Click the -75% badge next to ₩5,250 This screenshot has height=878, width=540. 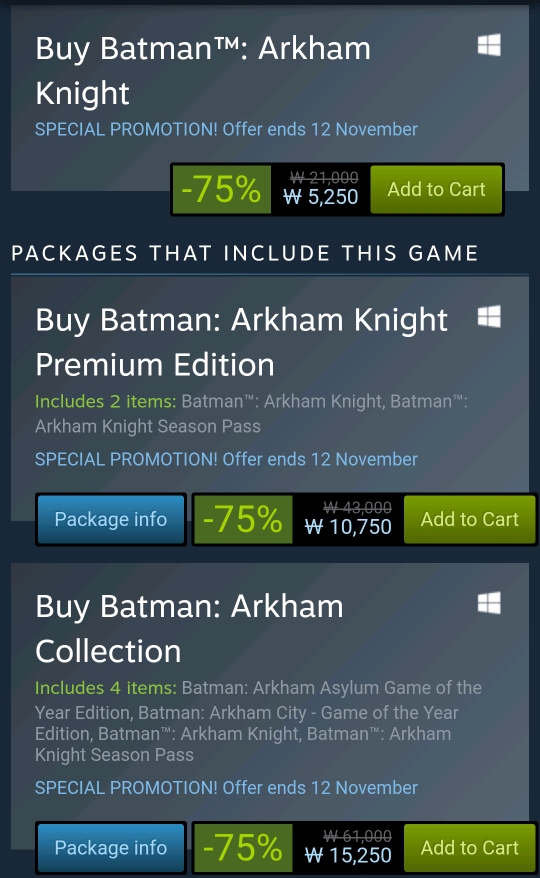(222, 189)
